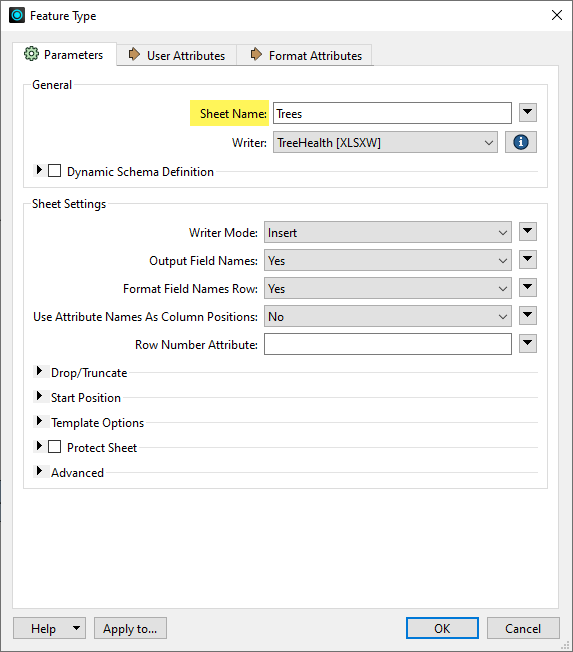Viewport: 573px width, 652px height.
Task: Expand the Advanced section
Action: pos(39,471)
